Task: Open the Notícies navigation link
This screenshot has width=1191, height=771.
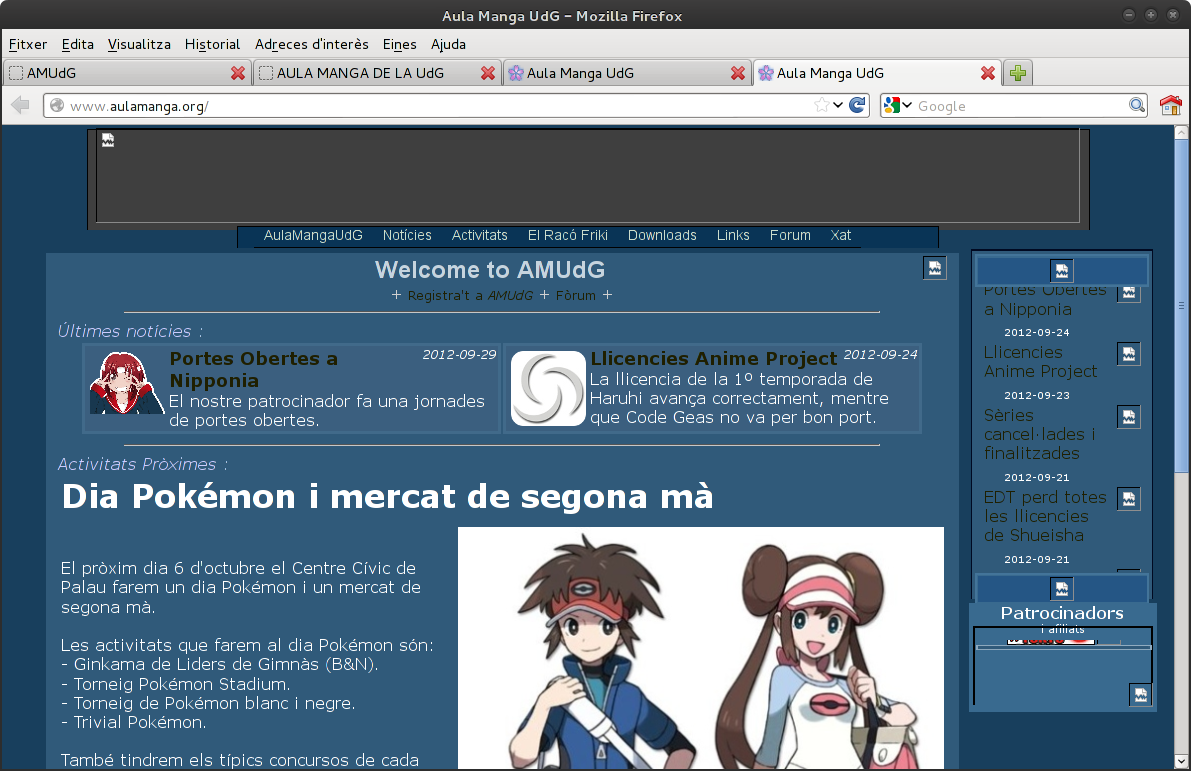Action: click(407, 235)
